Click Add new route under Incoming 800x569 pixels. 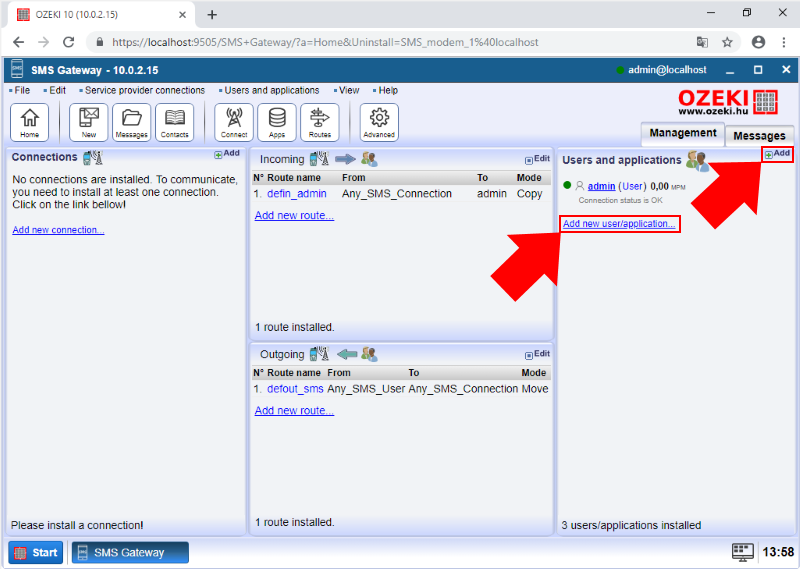click(x=294, y=215)
